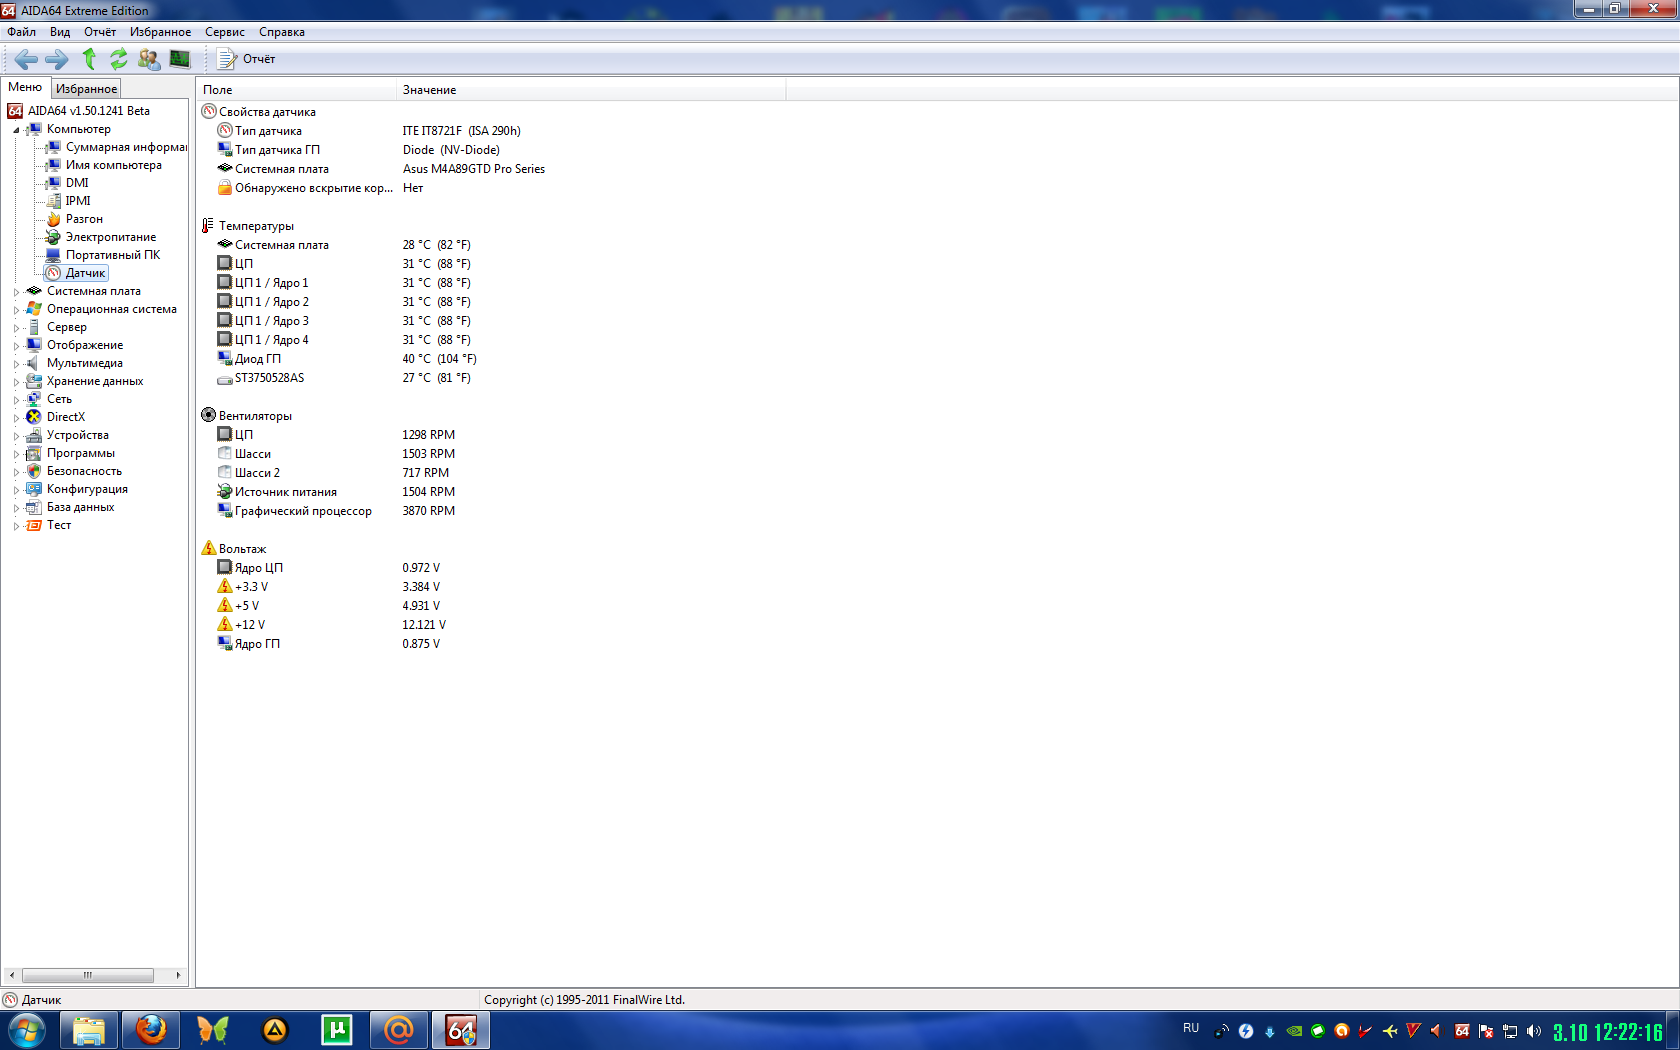This screenshot has width=1680, height=1050.
Task: Click the 3.384 V value
Action: (421, 587)
